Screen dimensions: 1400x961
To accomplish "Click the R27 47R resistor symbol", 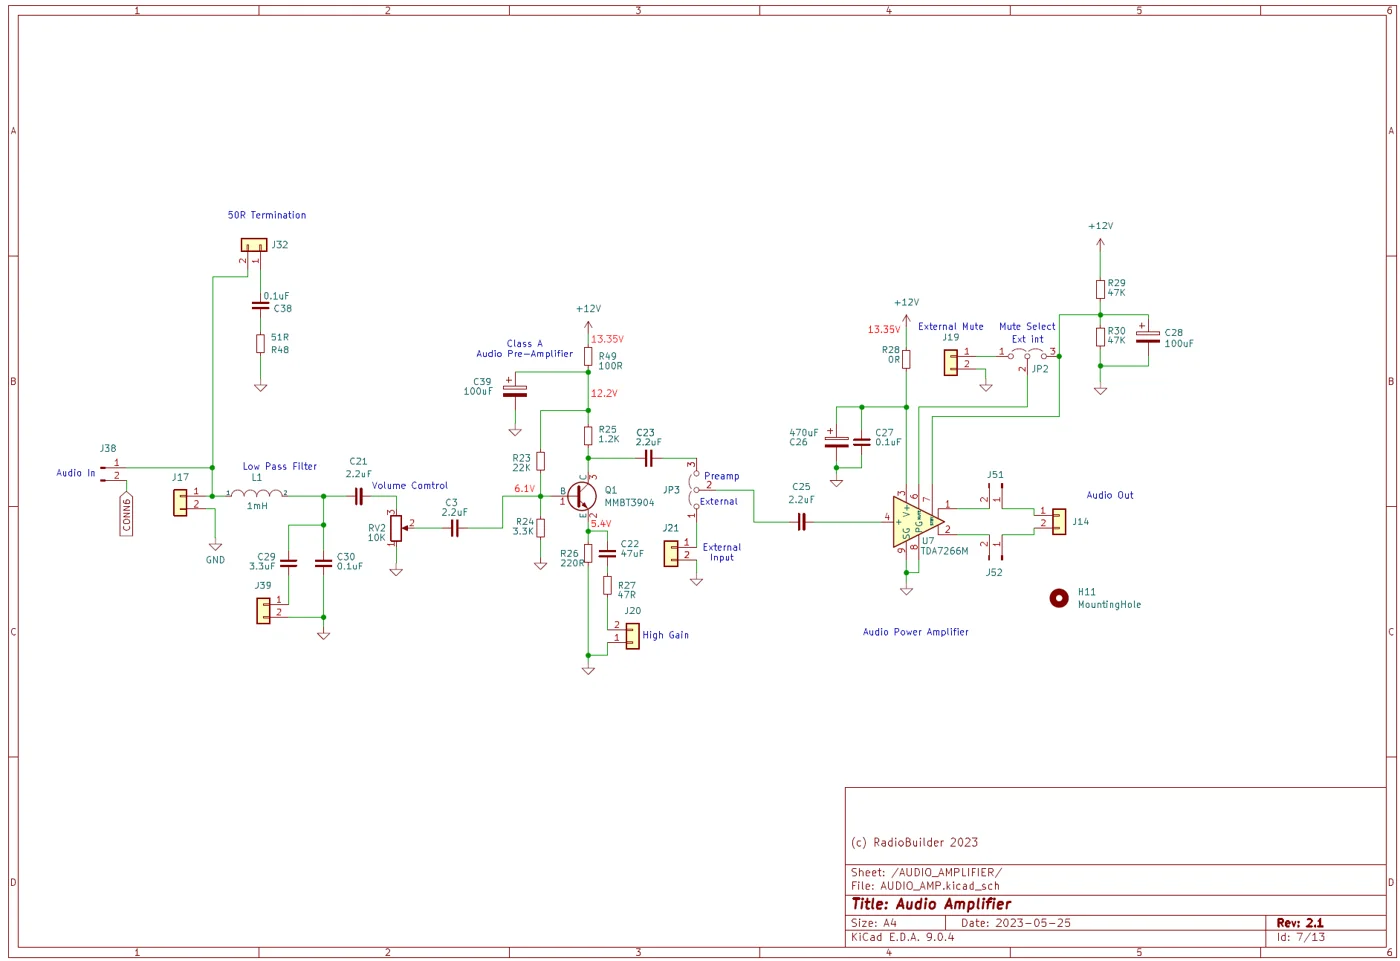I will pyautogui.click(x=607, y=585).
